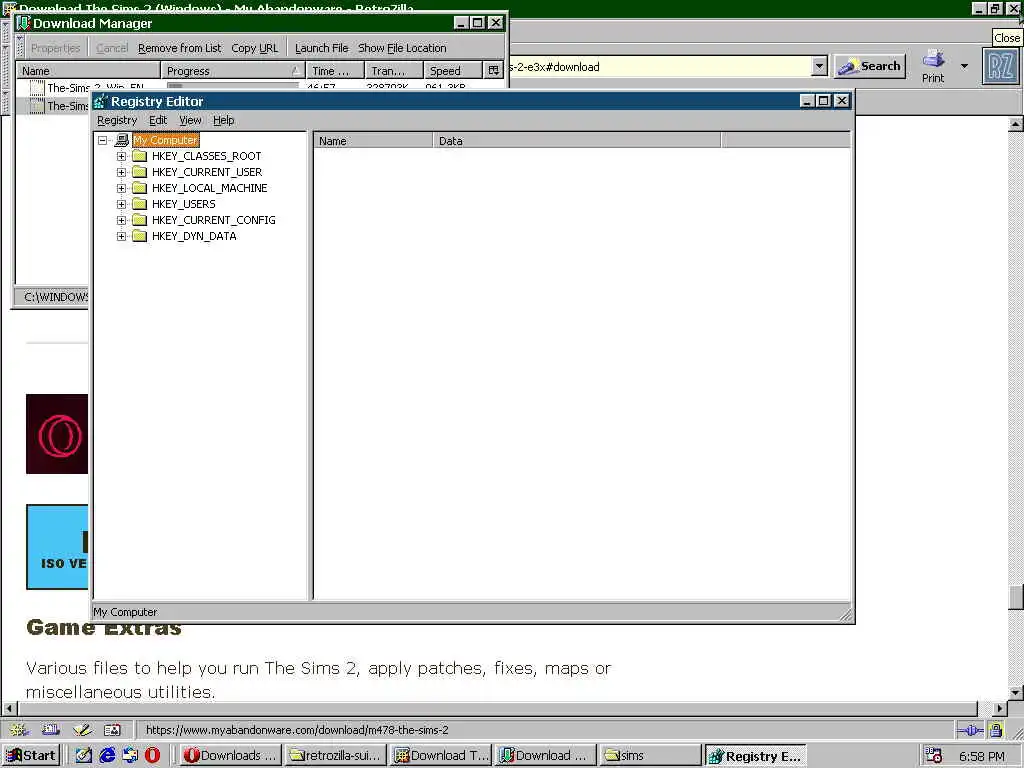
Task: Click Show Desktop quick launch icon
Action: coord(83,756)
